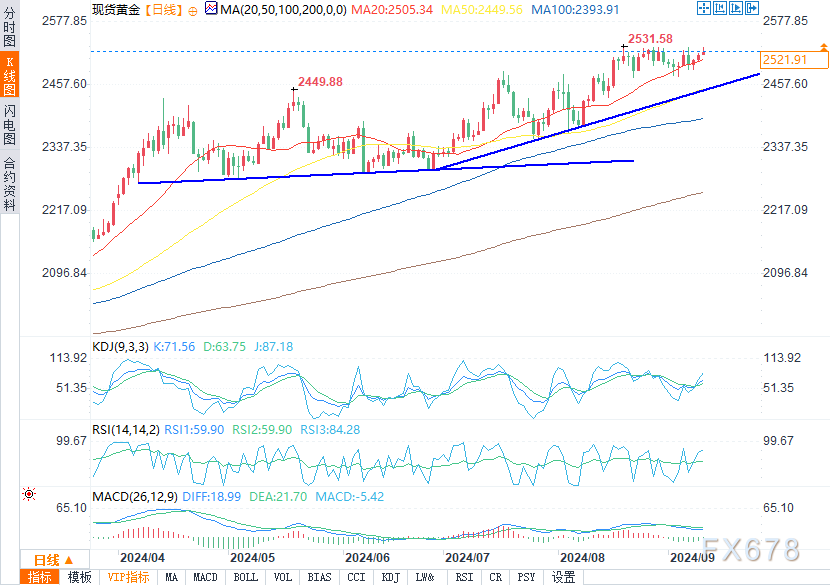
Task: Toggle the KDJ indicator in bottom bar
Action: 392,577
